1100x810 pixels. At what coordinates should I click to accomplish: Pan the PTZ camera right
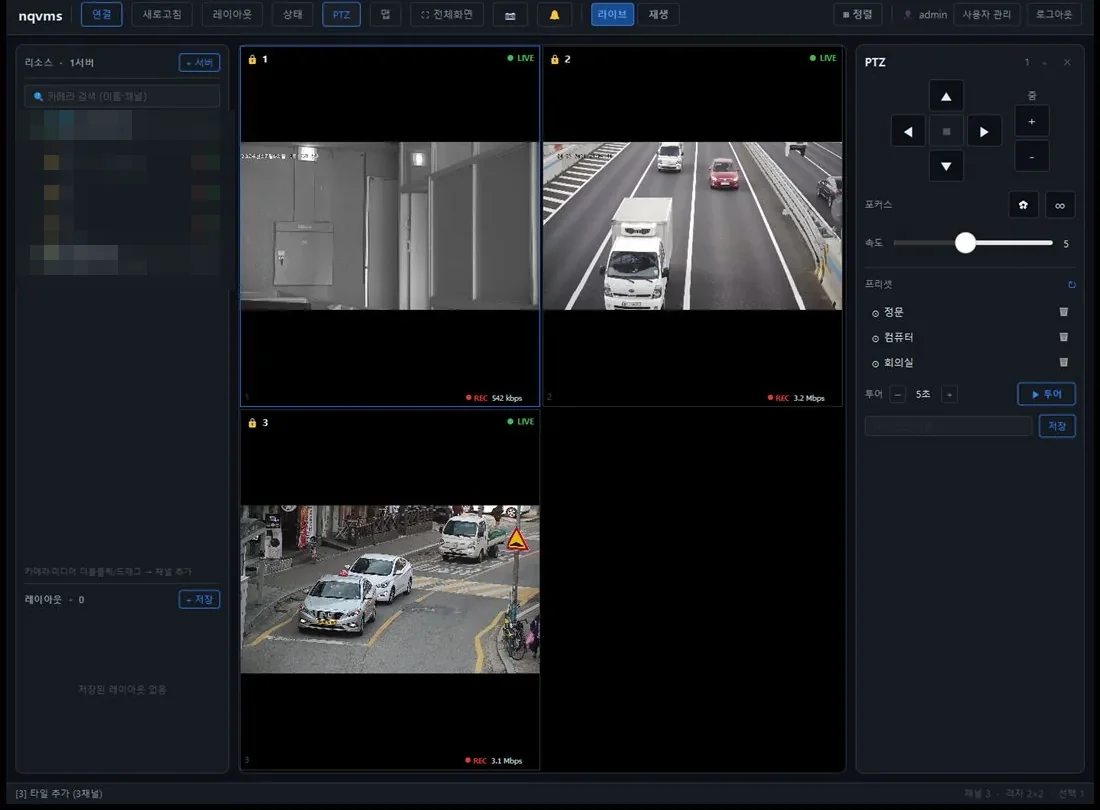point(984,132)
